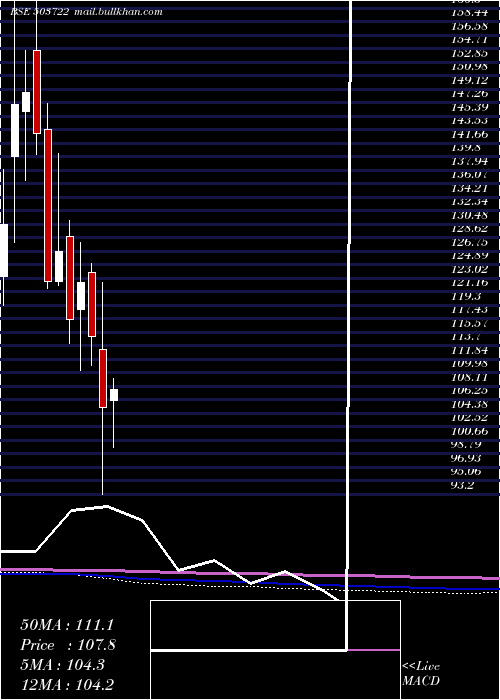Select the 145.39 price axis label
Image resolution: width=500 pixels, height=700 pixels.
(x=469, y=107)
